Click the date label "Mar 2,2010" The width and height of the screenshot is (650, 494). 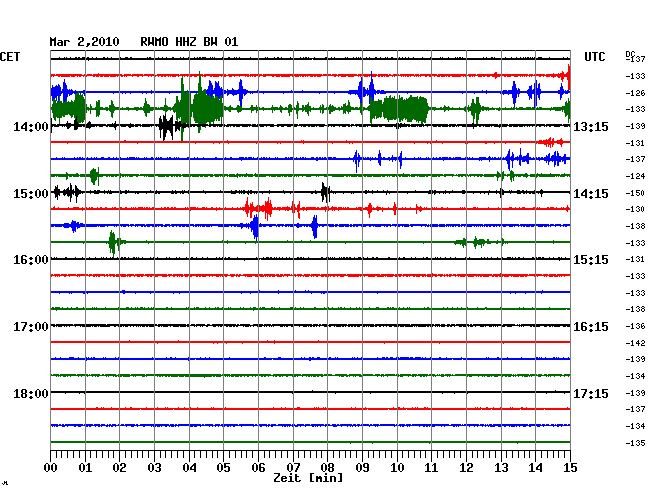[84, 42]
